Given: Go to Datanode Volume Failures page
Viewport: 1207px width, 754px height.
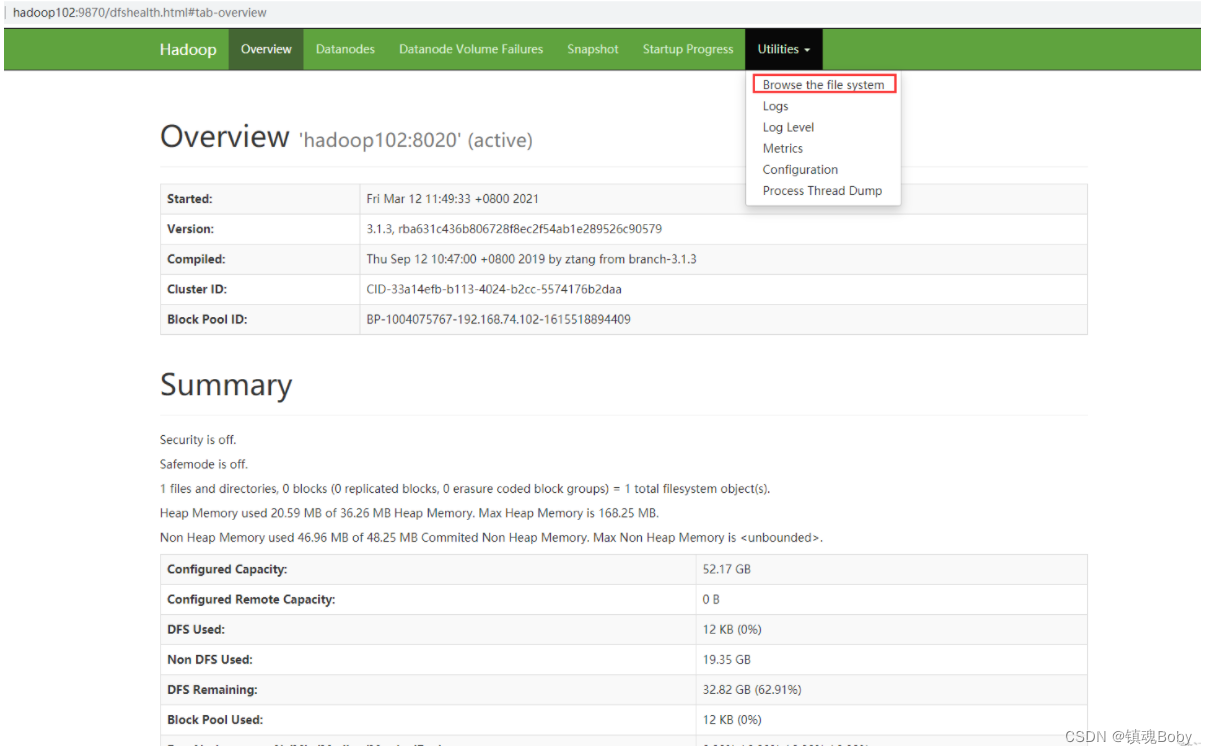Looking at the screenshot, I should click(x=470, y=48).
